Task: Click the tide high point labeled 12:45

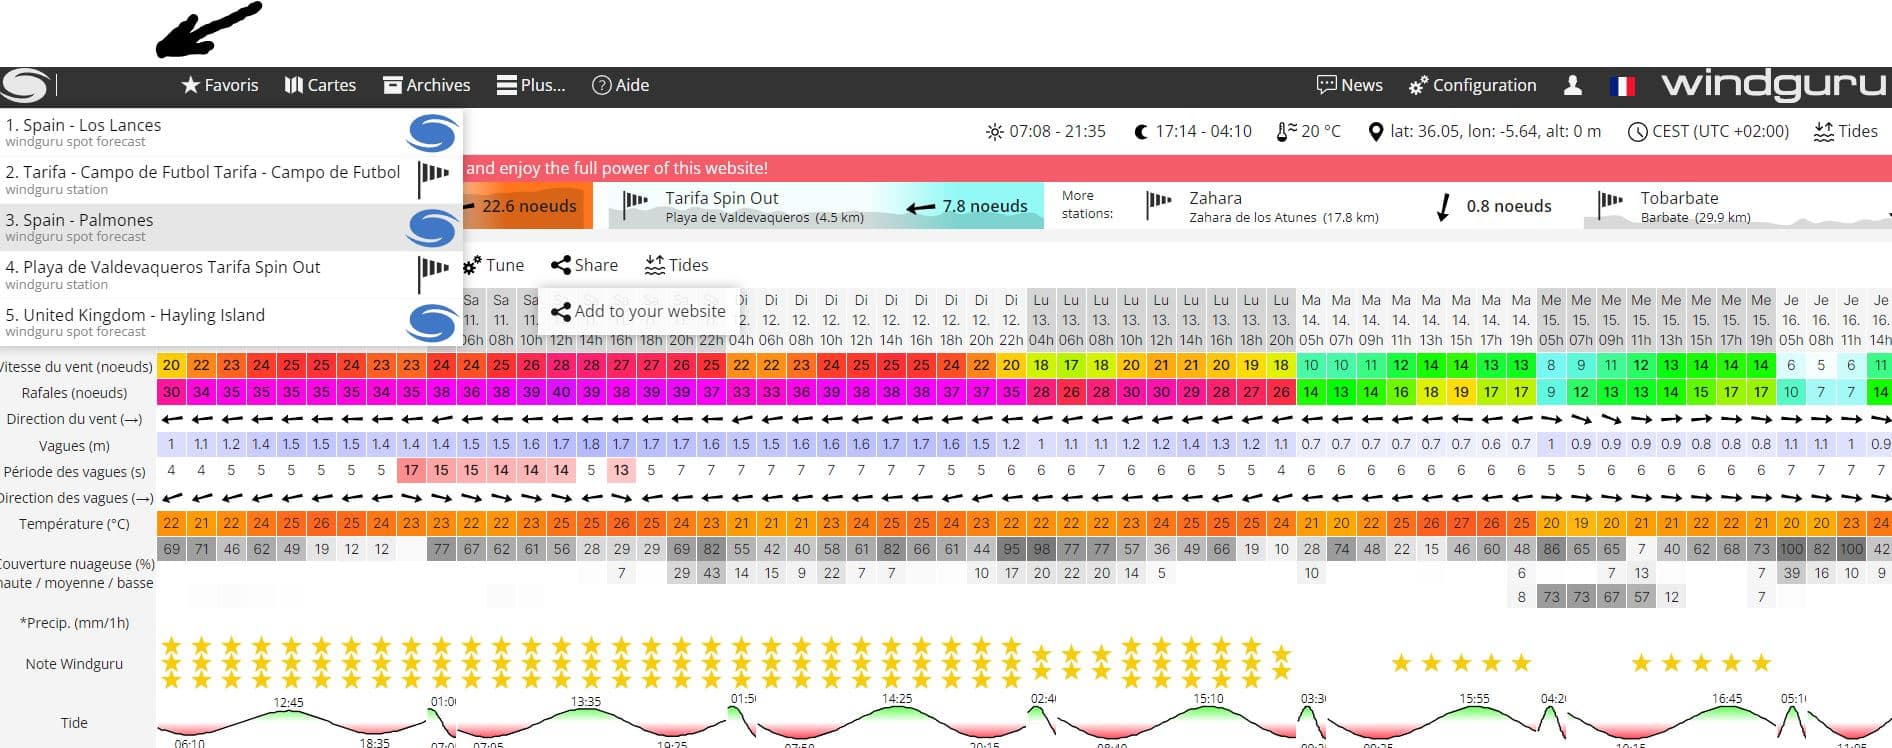Action: [x=288, y=703]
